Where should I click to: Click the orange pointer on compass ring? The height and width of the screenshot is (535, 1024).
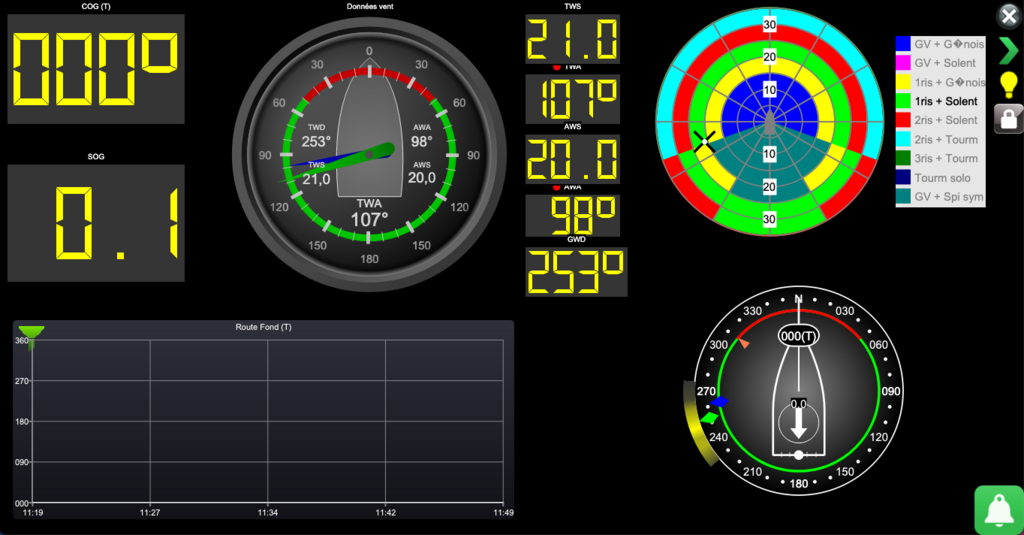[743, 343]
